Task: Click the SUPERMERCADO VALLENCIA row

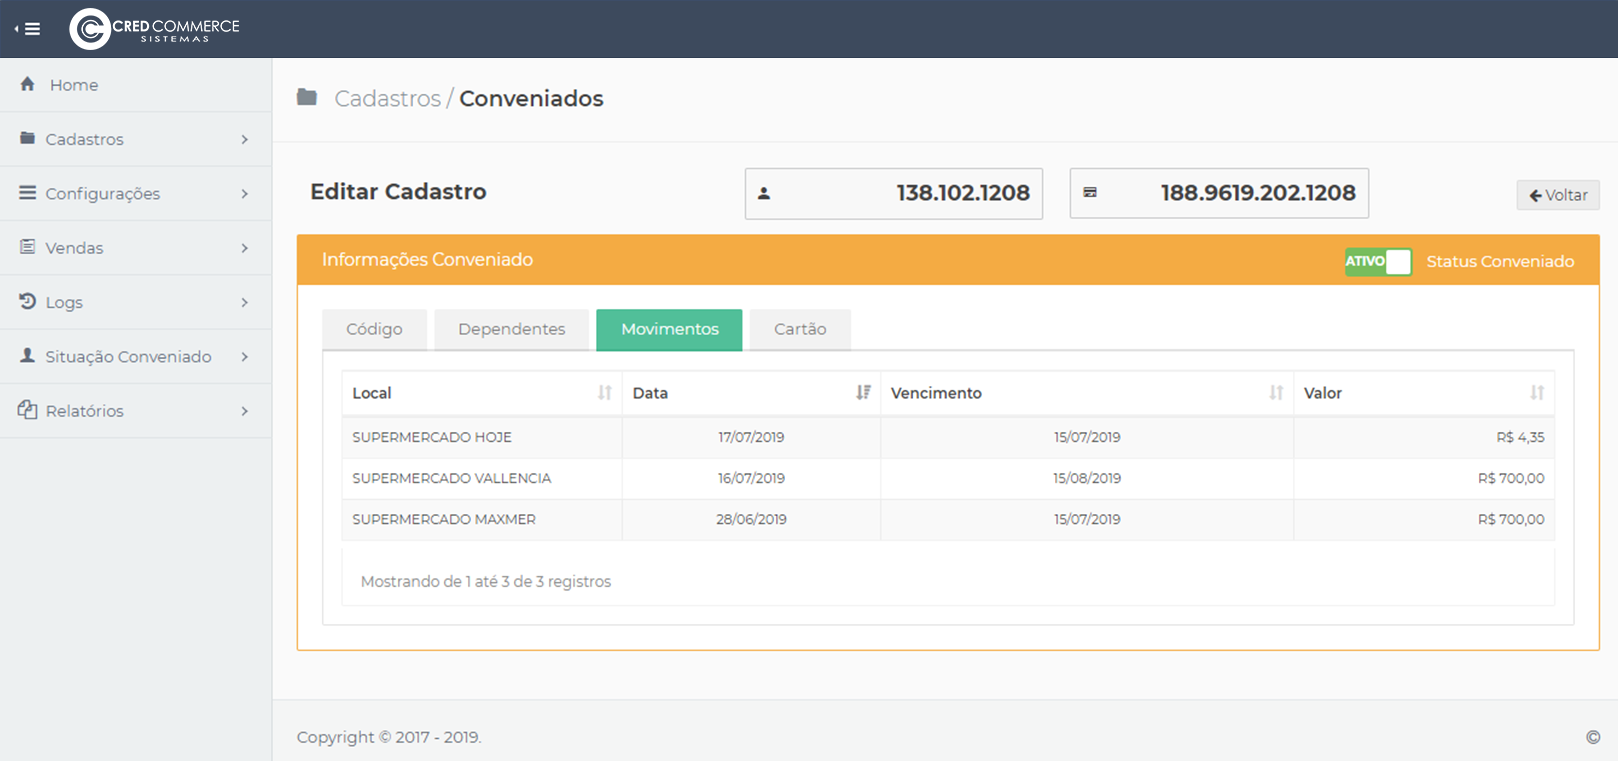Action: pyautogui.click(x=948, y=478)
